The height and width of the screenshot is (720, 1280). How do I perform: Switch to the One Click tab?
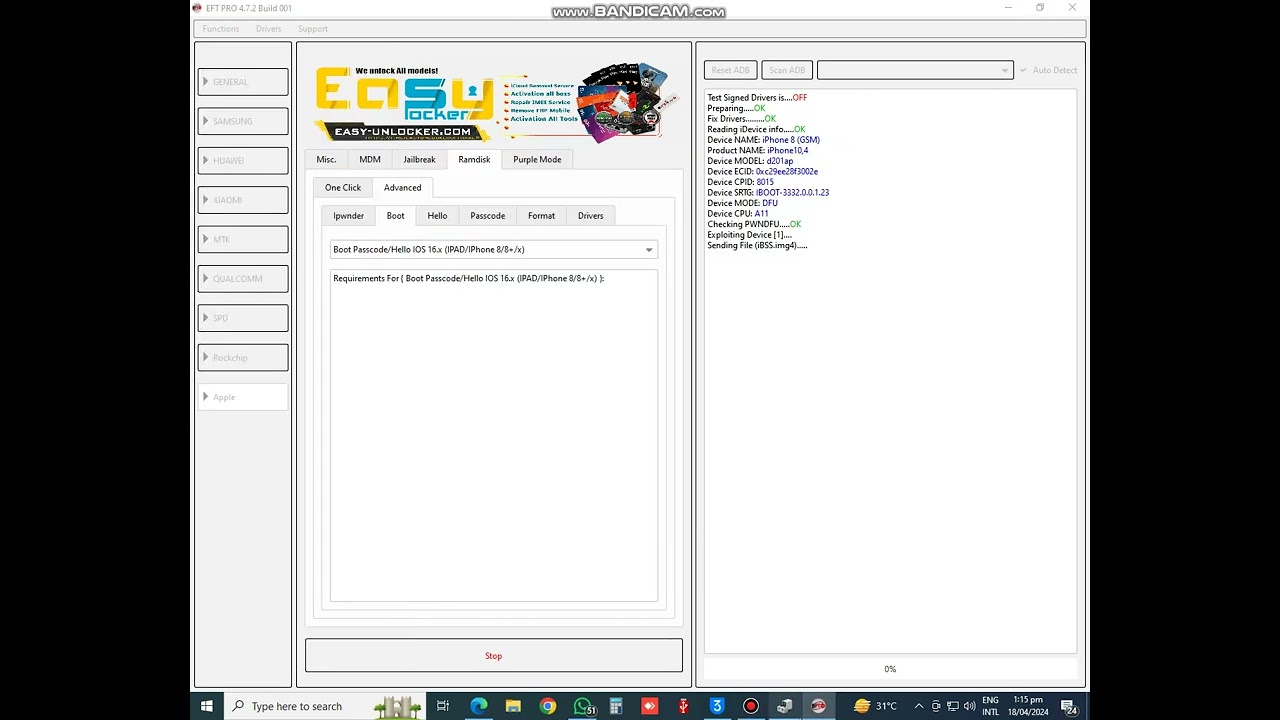343,187
